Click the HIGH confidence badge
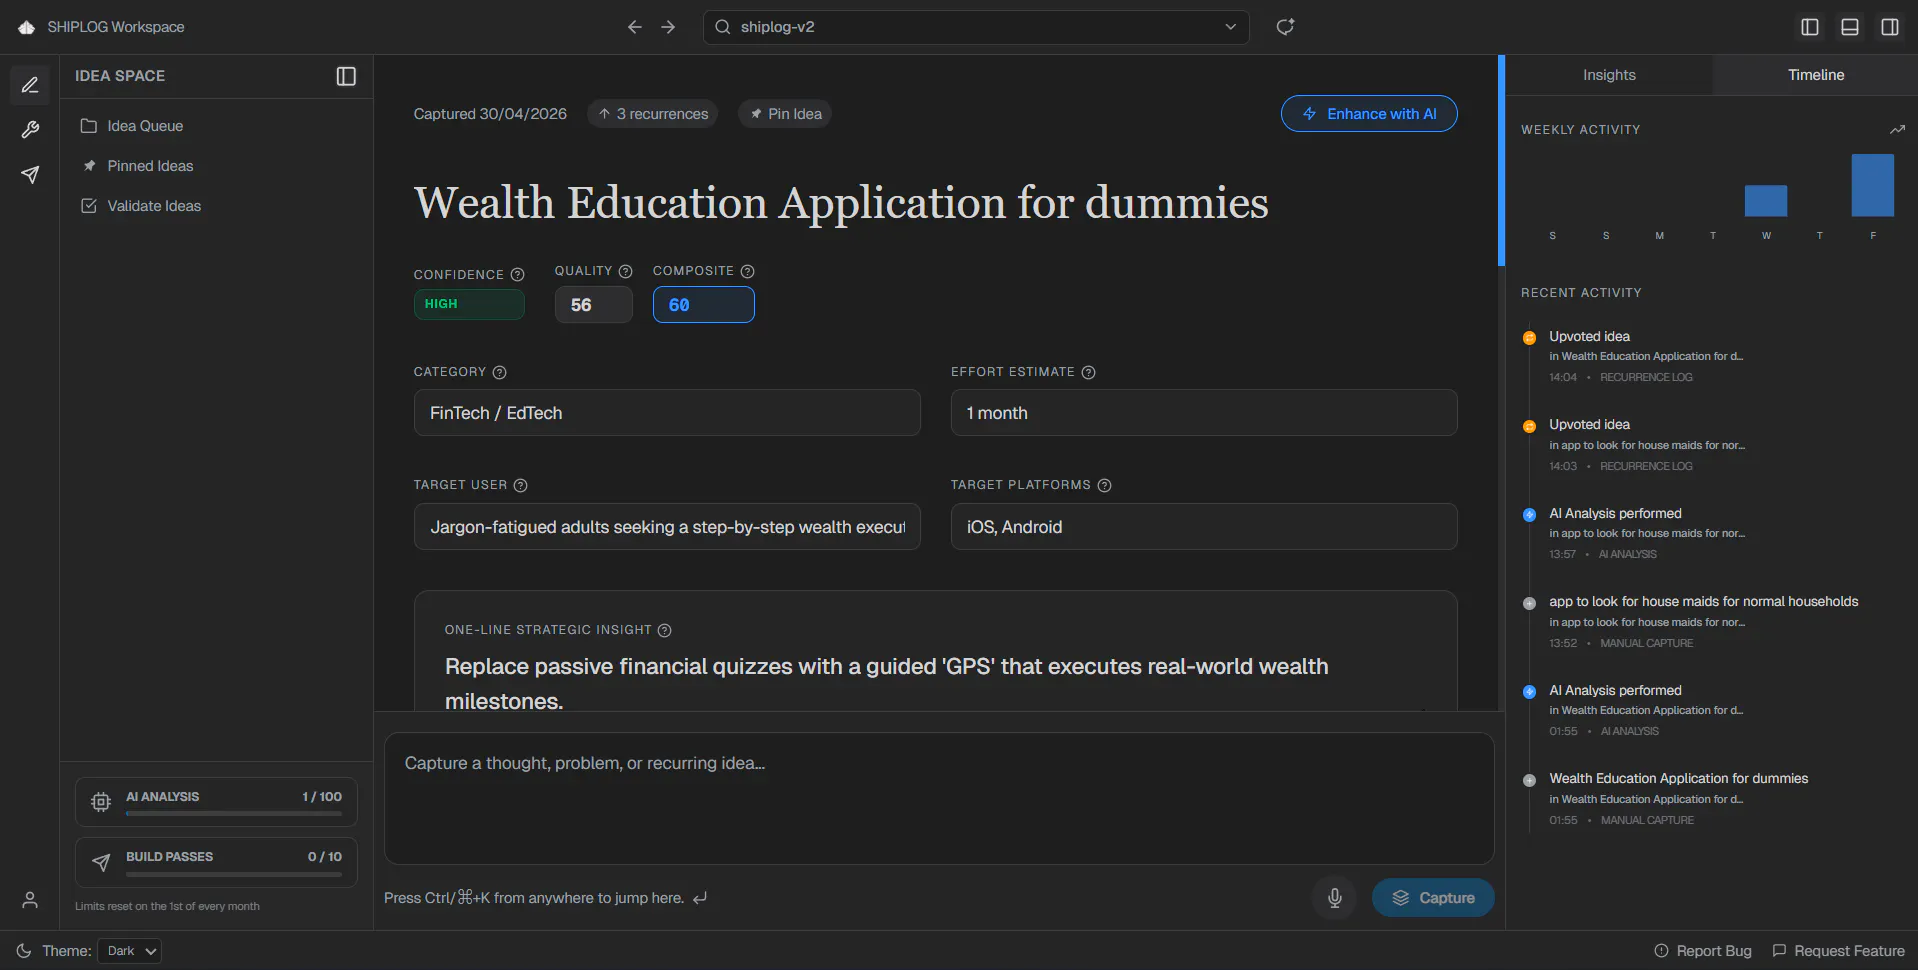Viewport: 1918px width, 970px height. 469,304
